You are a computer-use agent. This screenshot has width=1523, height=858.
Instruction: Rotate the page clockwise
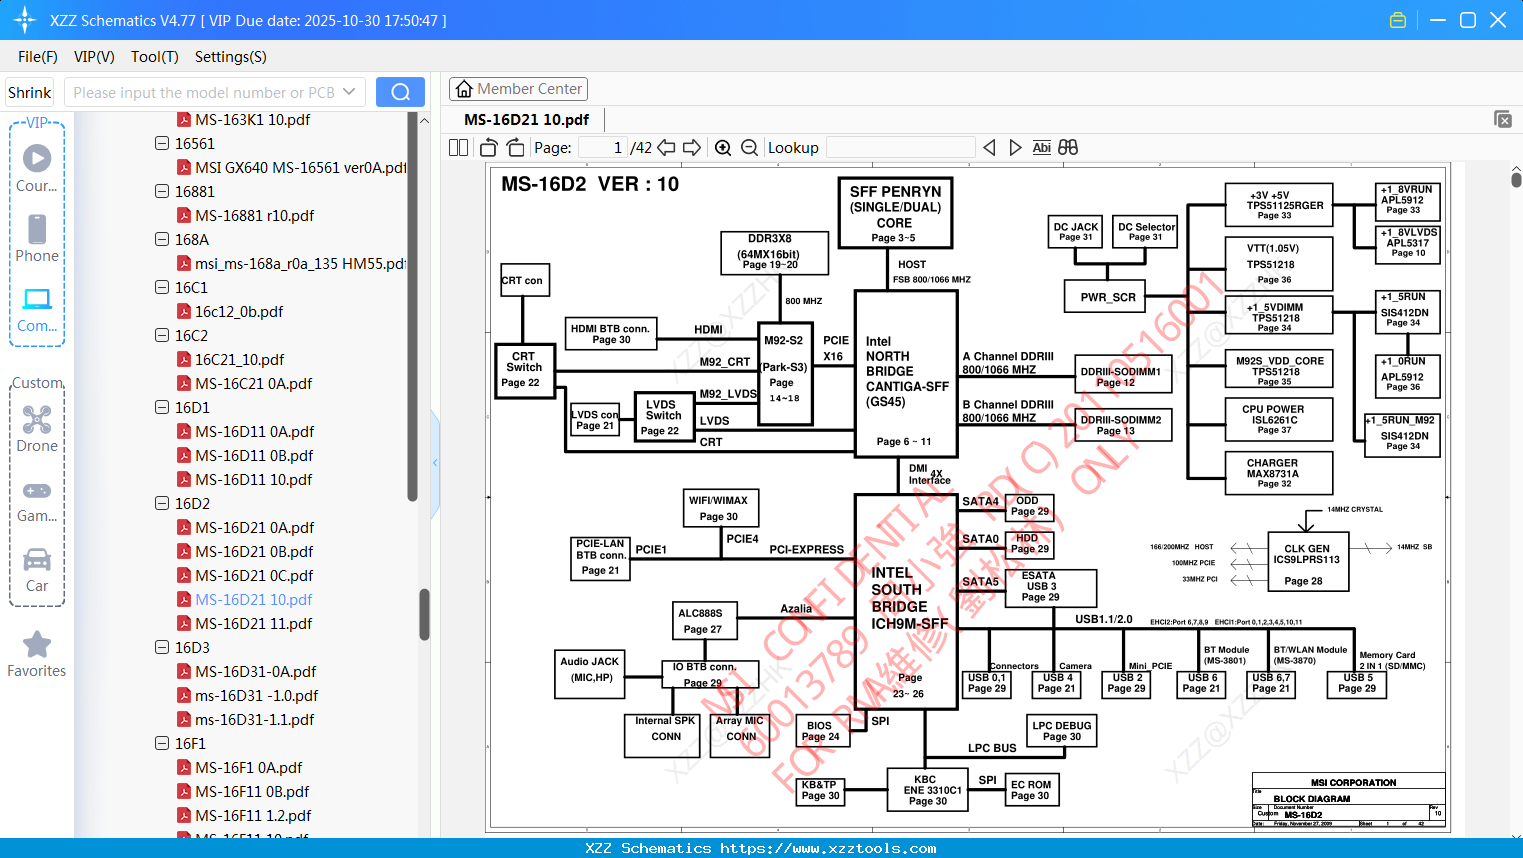tap(515, 148)
